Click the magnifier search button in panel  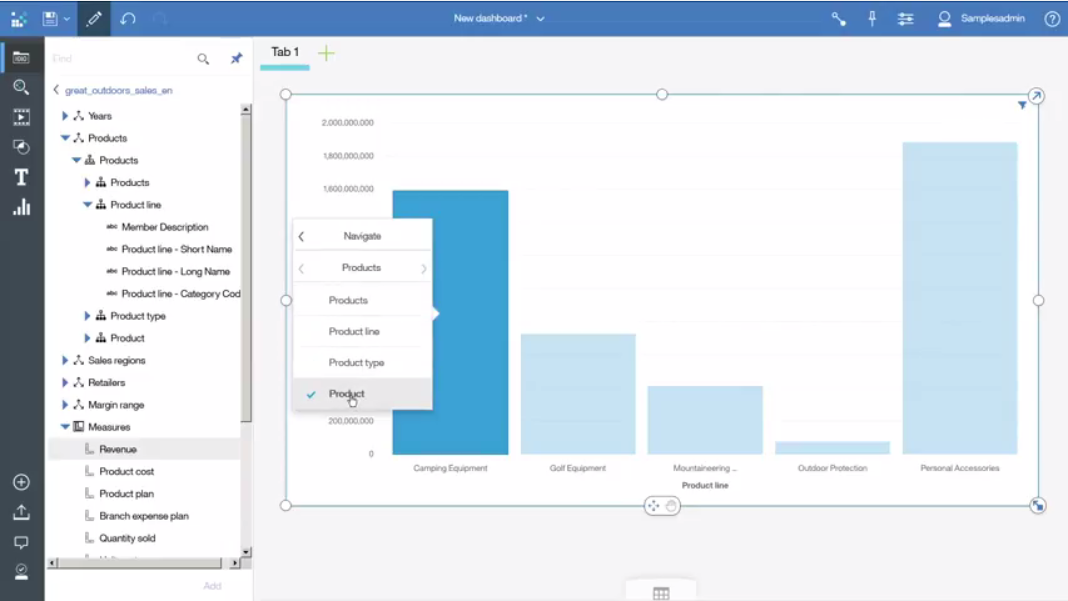click(203, 59)
